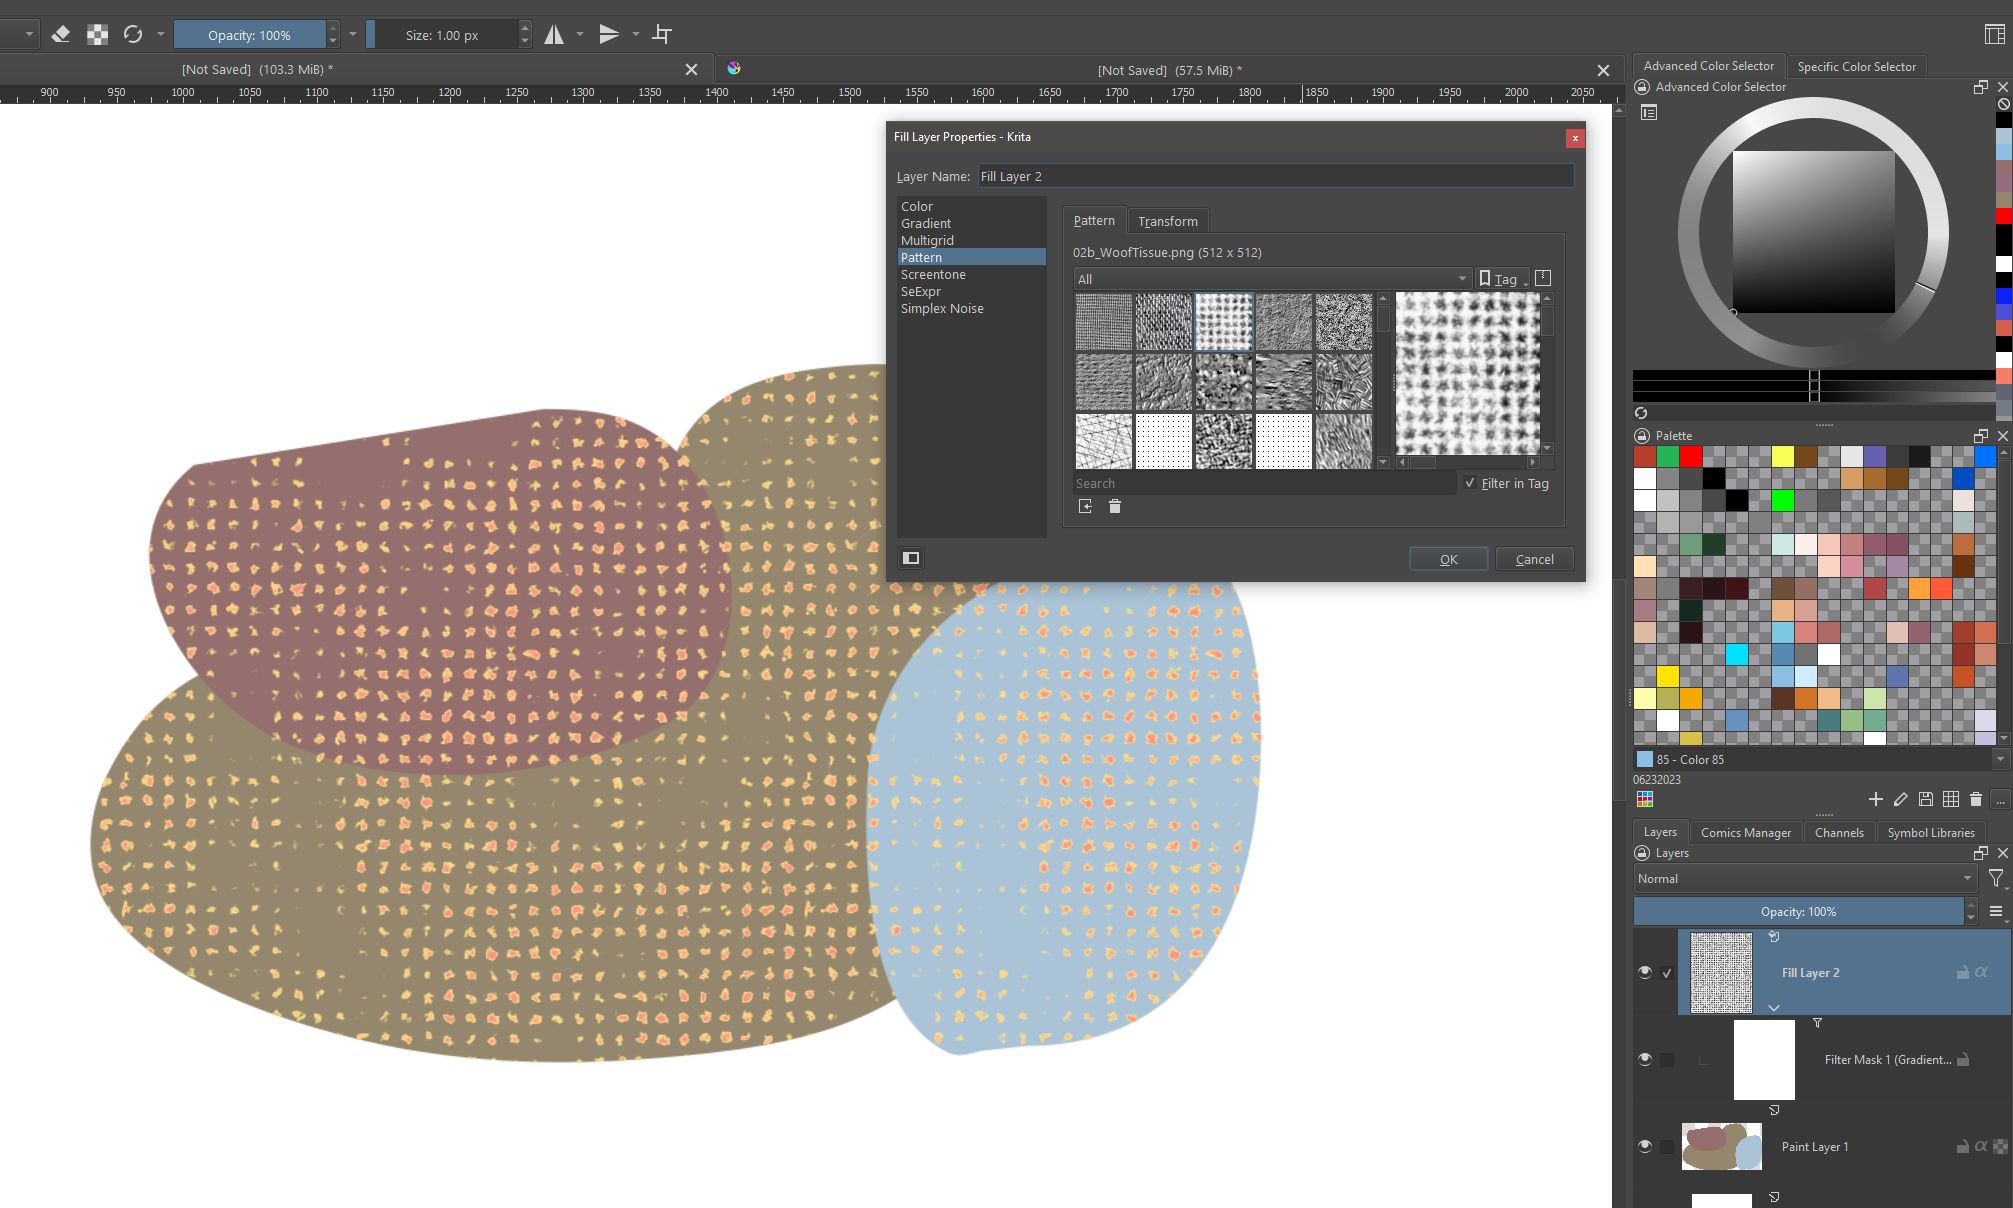This screenshot has width=2013, height=1208.
Task: Hide the Paint Layer 1 layer
Action: [1645, 1146]
